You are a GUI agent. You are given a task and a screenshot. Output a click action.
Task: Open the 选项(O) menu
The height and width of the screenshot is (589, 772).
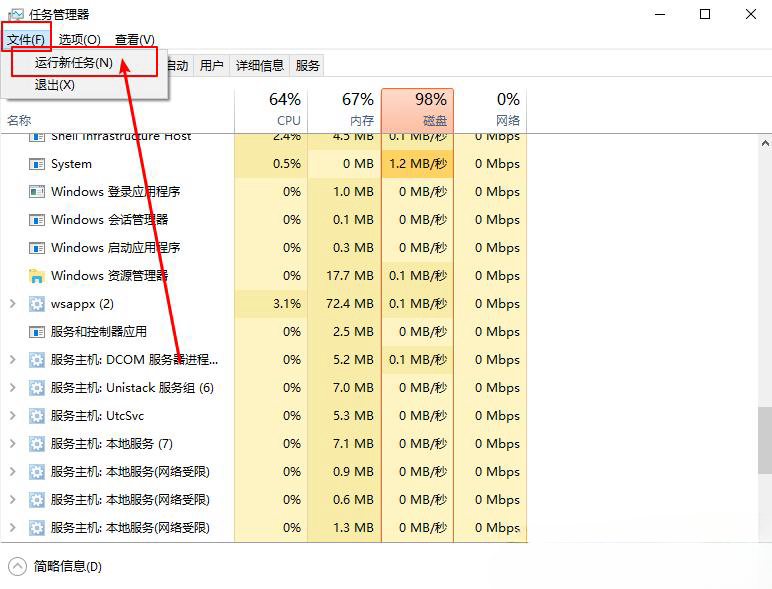pos(80,39)
